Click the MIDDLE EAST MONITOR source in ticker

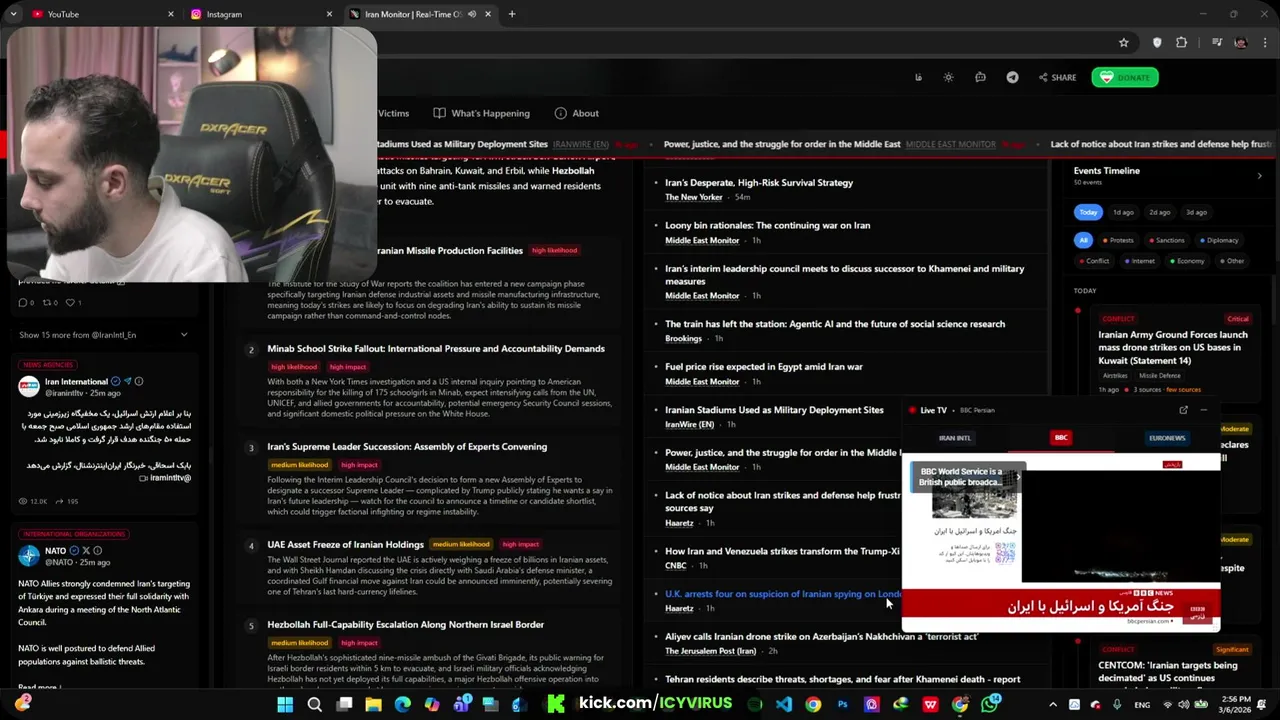[x=950, y=144]
